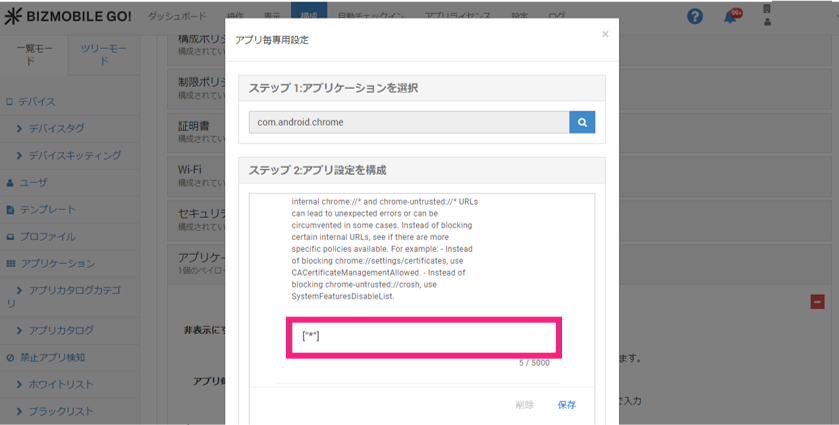Open the notifications bell icon
This screenshot has width=839, height=425.
[730, 17]
